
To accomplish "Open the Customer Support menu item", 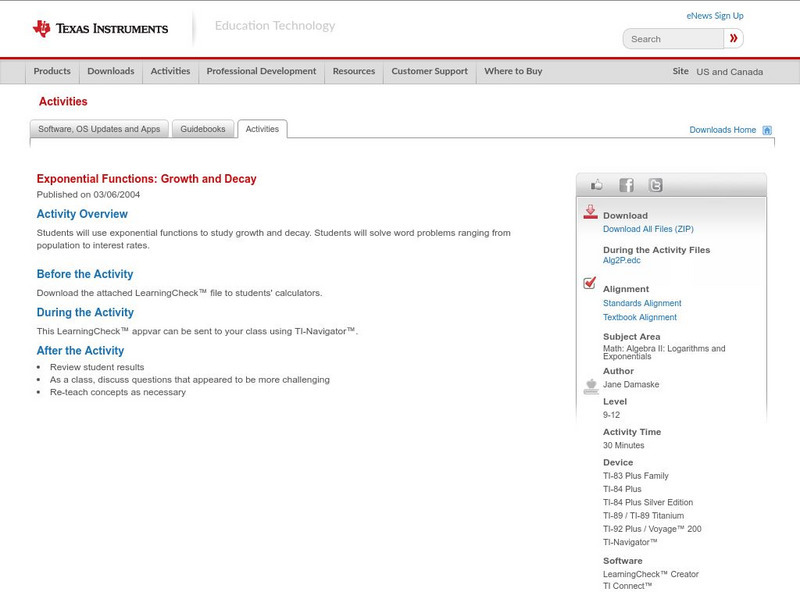I will 429,71.
